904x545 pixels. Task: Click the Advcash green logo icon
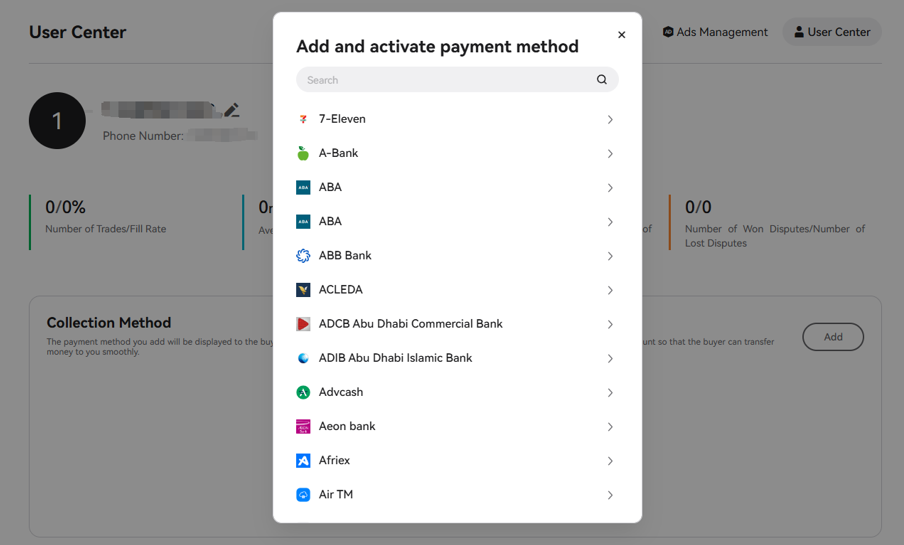point(303,392)
